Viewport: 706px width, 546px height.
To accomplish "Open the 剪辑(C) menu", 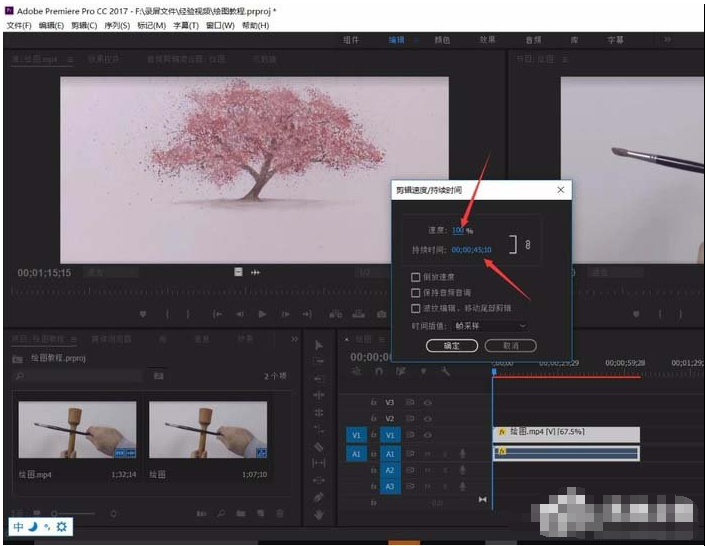I will click(85, 25).
